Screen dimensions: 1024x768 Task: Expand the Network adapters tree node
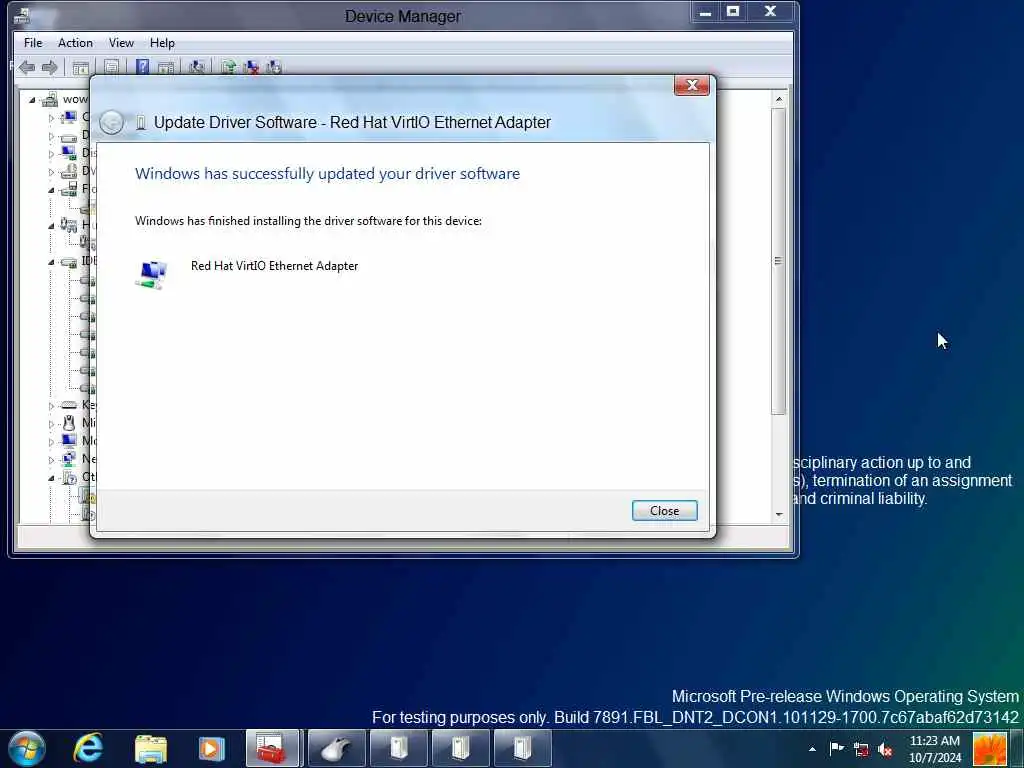[51, 460]
